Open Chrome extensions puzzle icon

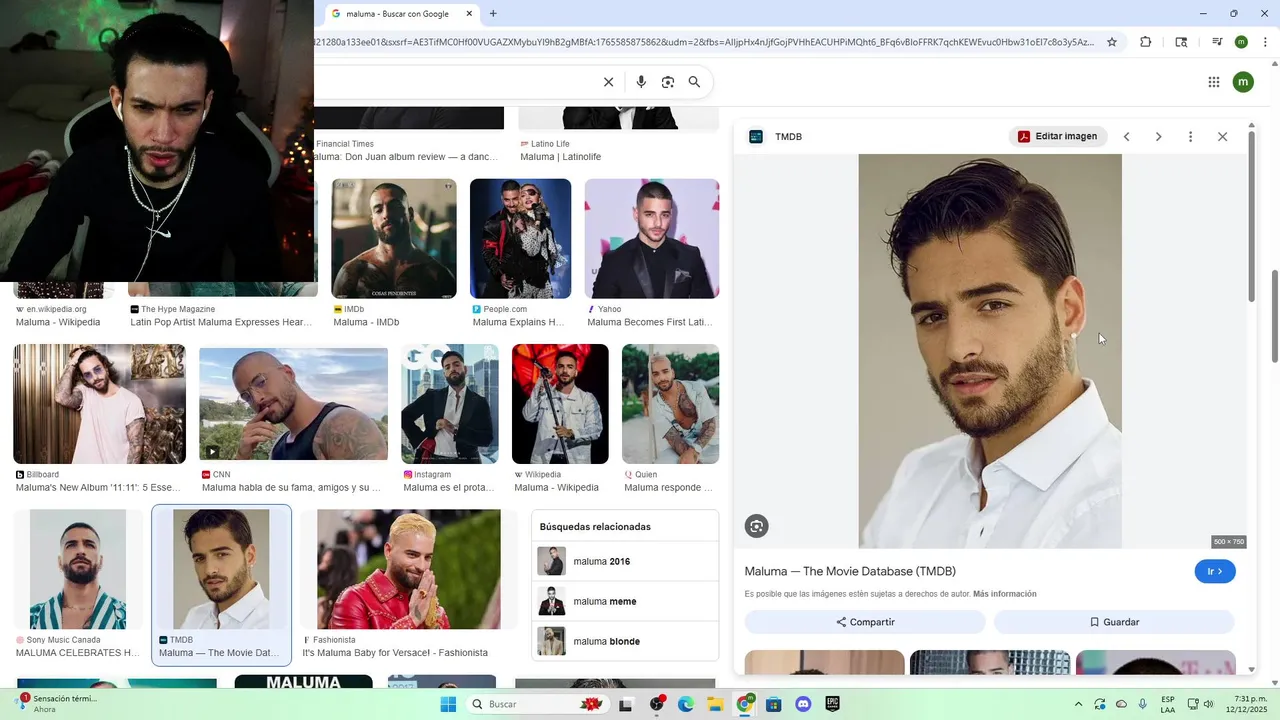pos(1146,42)
